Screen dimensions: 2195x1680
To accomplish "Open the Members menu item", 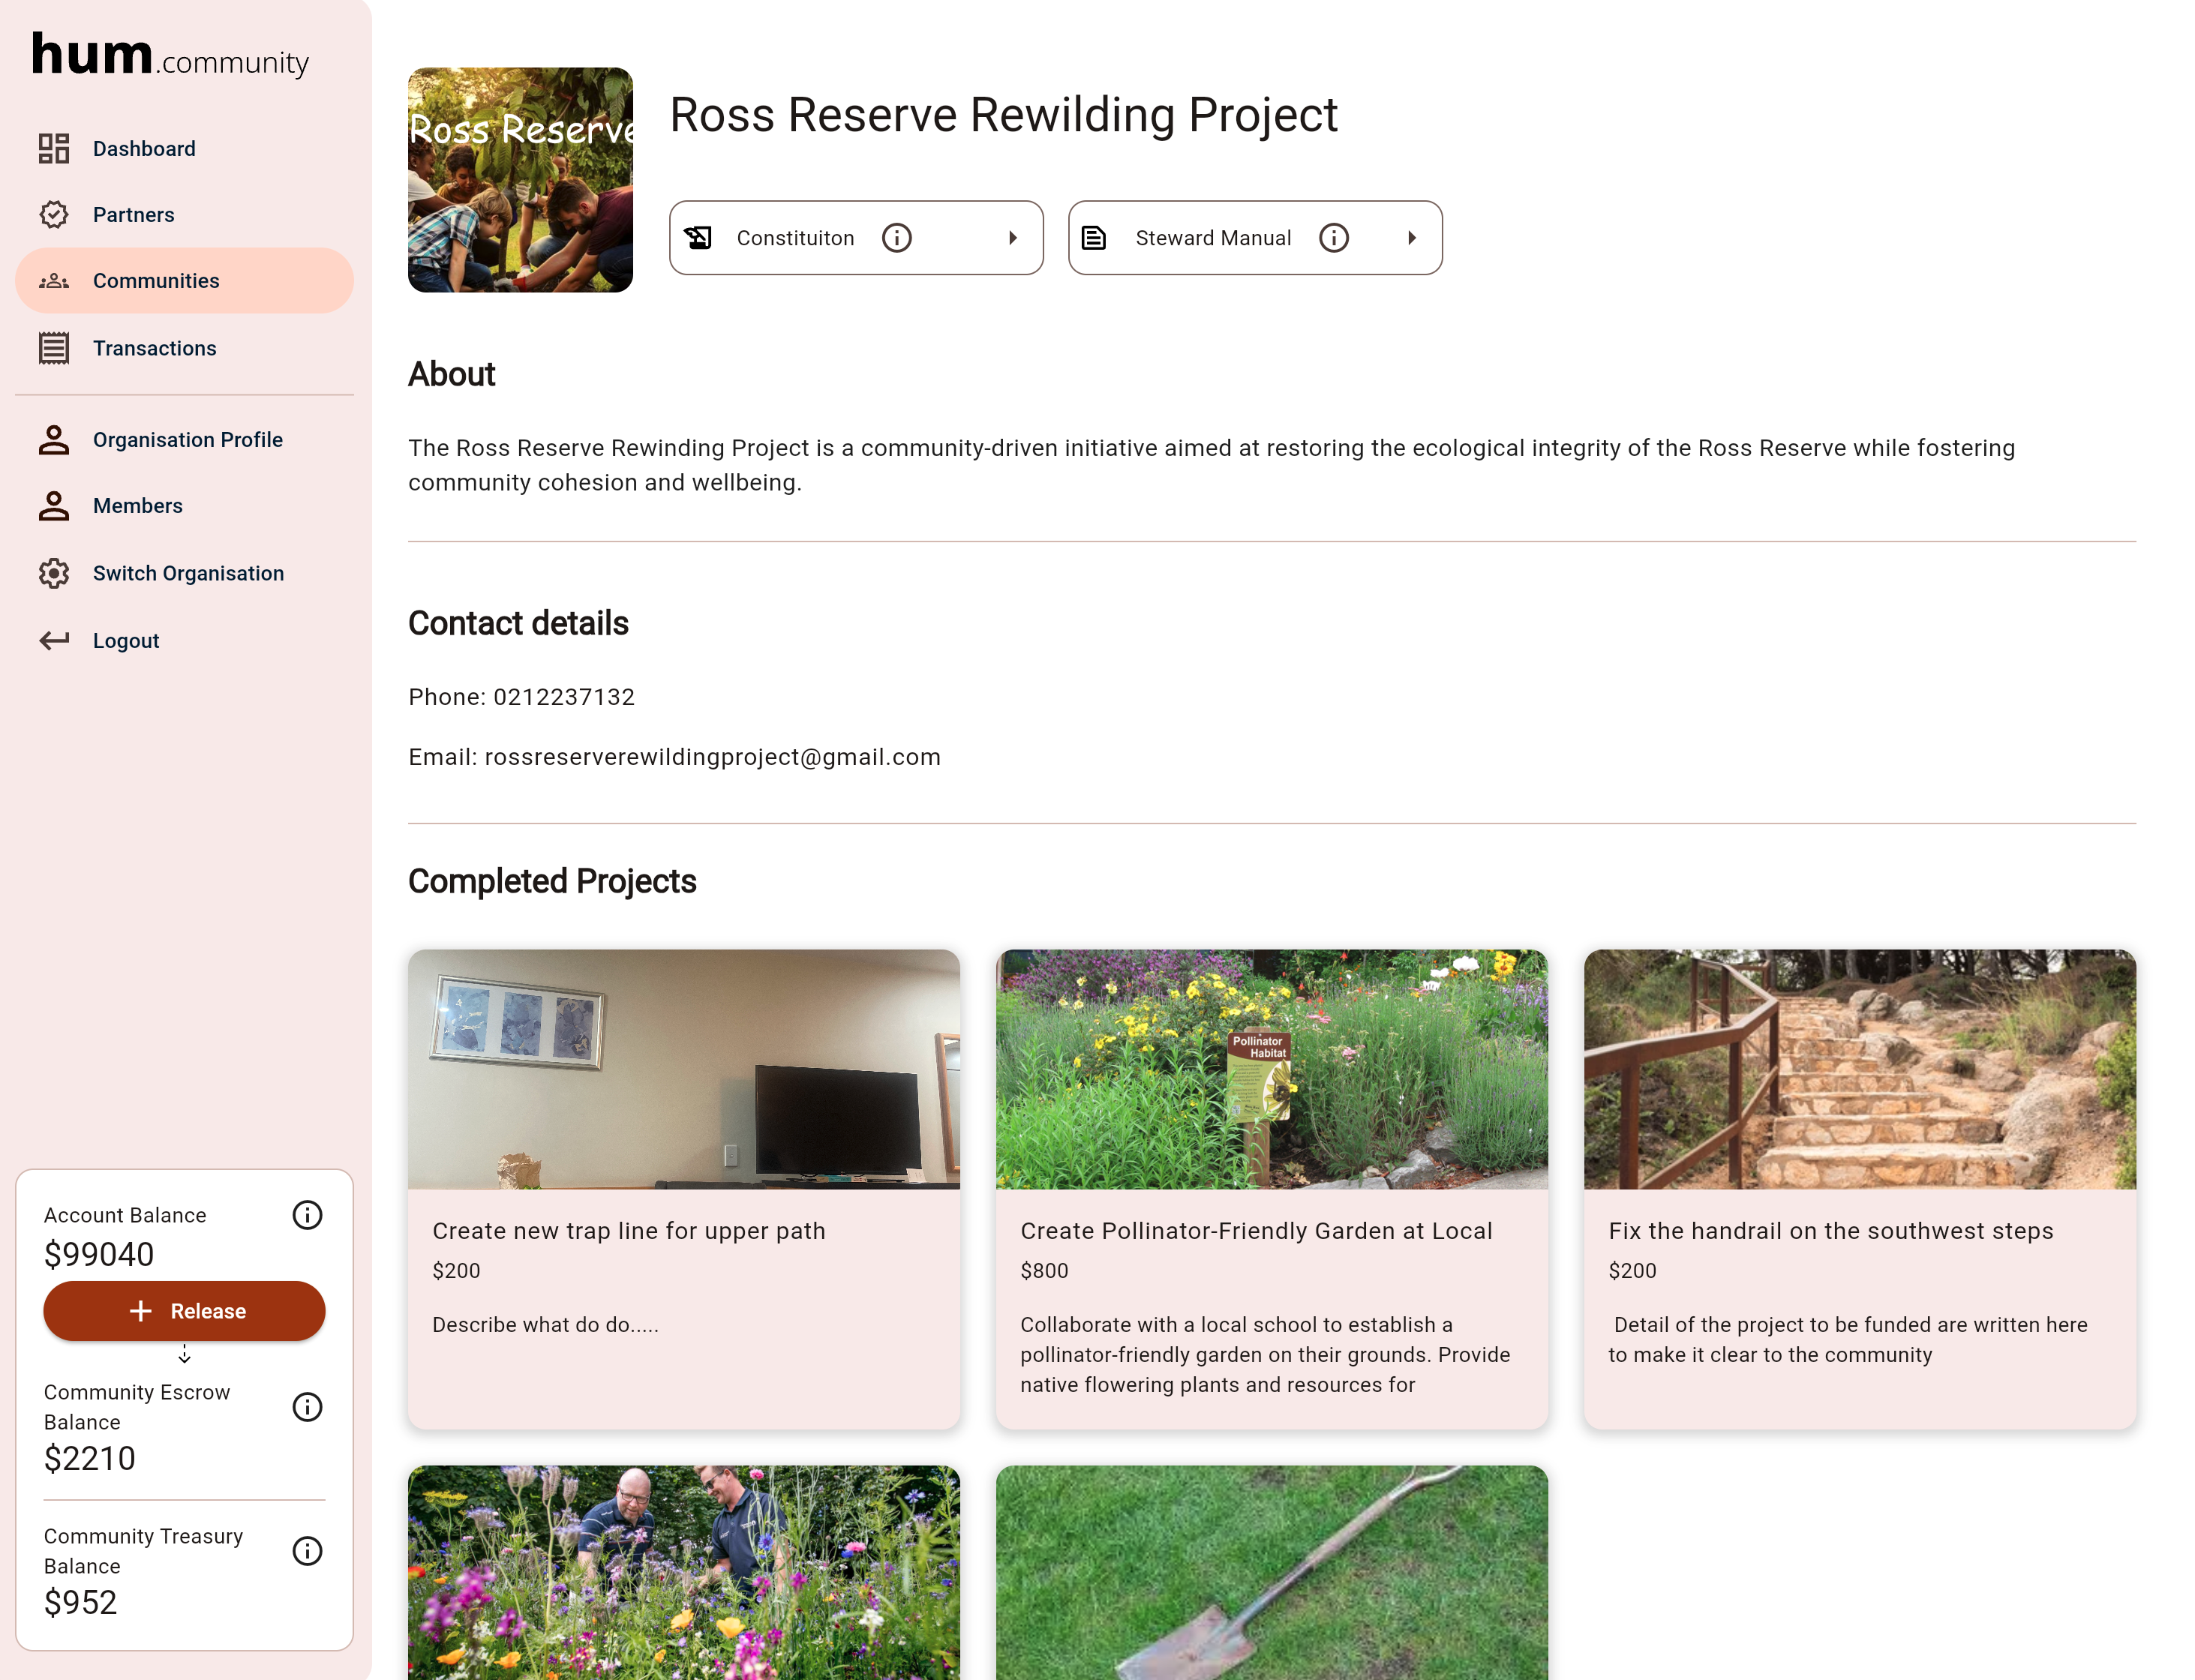I will pos(137,506).
